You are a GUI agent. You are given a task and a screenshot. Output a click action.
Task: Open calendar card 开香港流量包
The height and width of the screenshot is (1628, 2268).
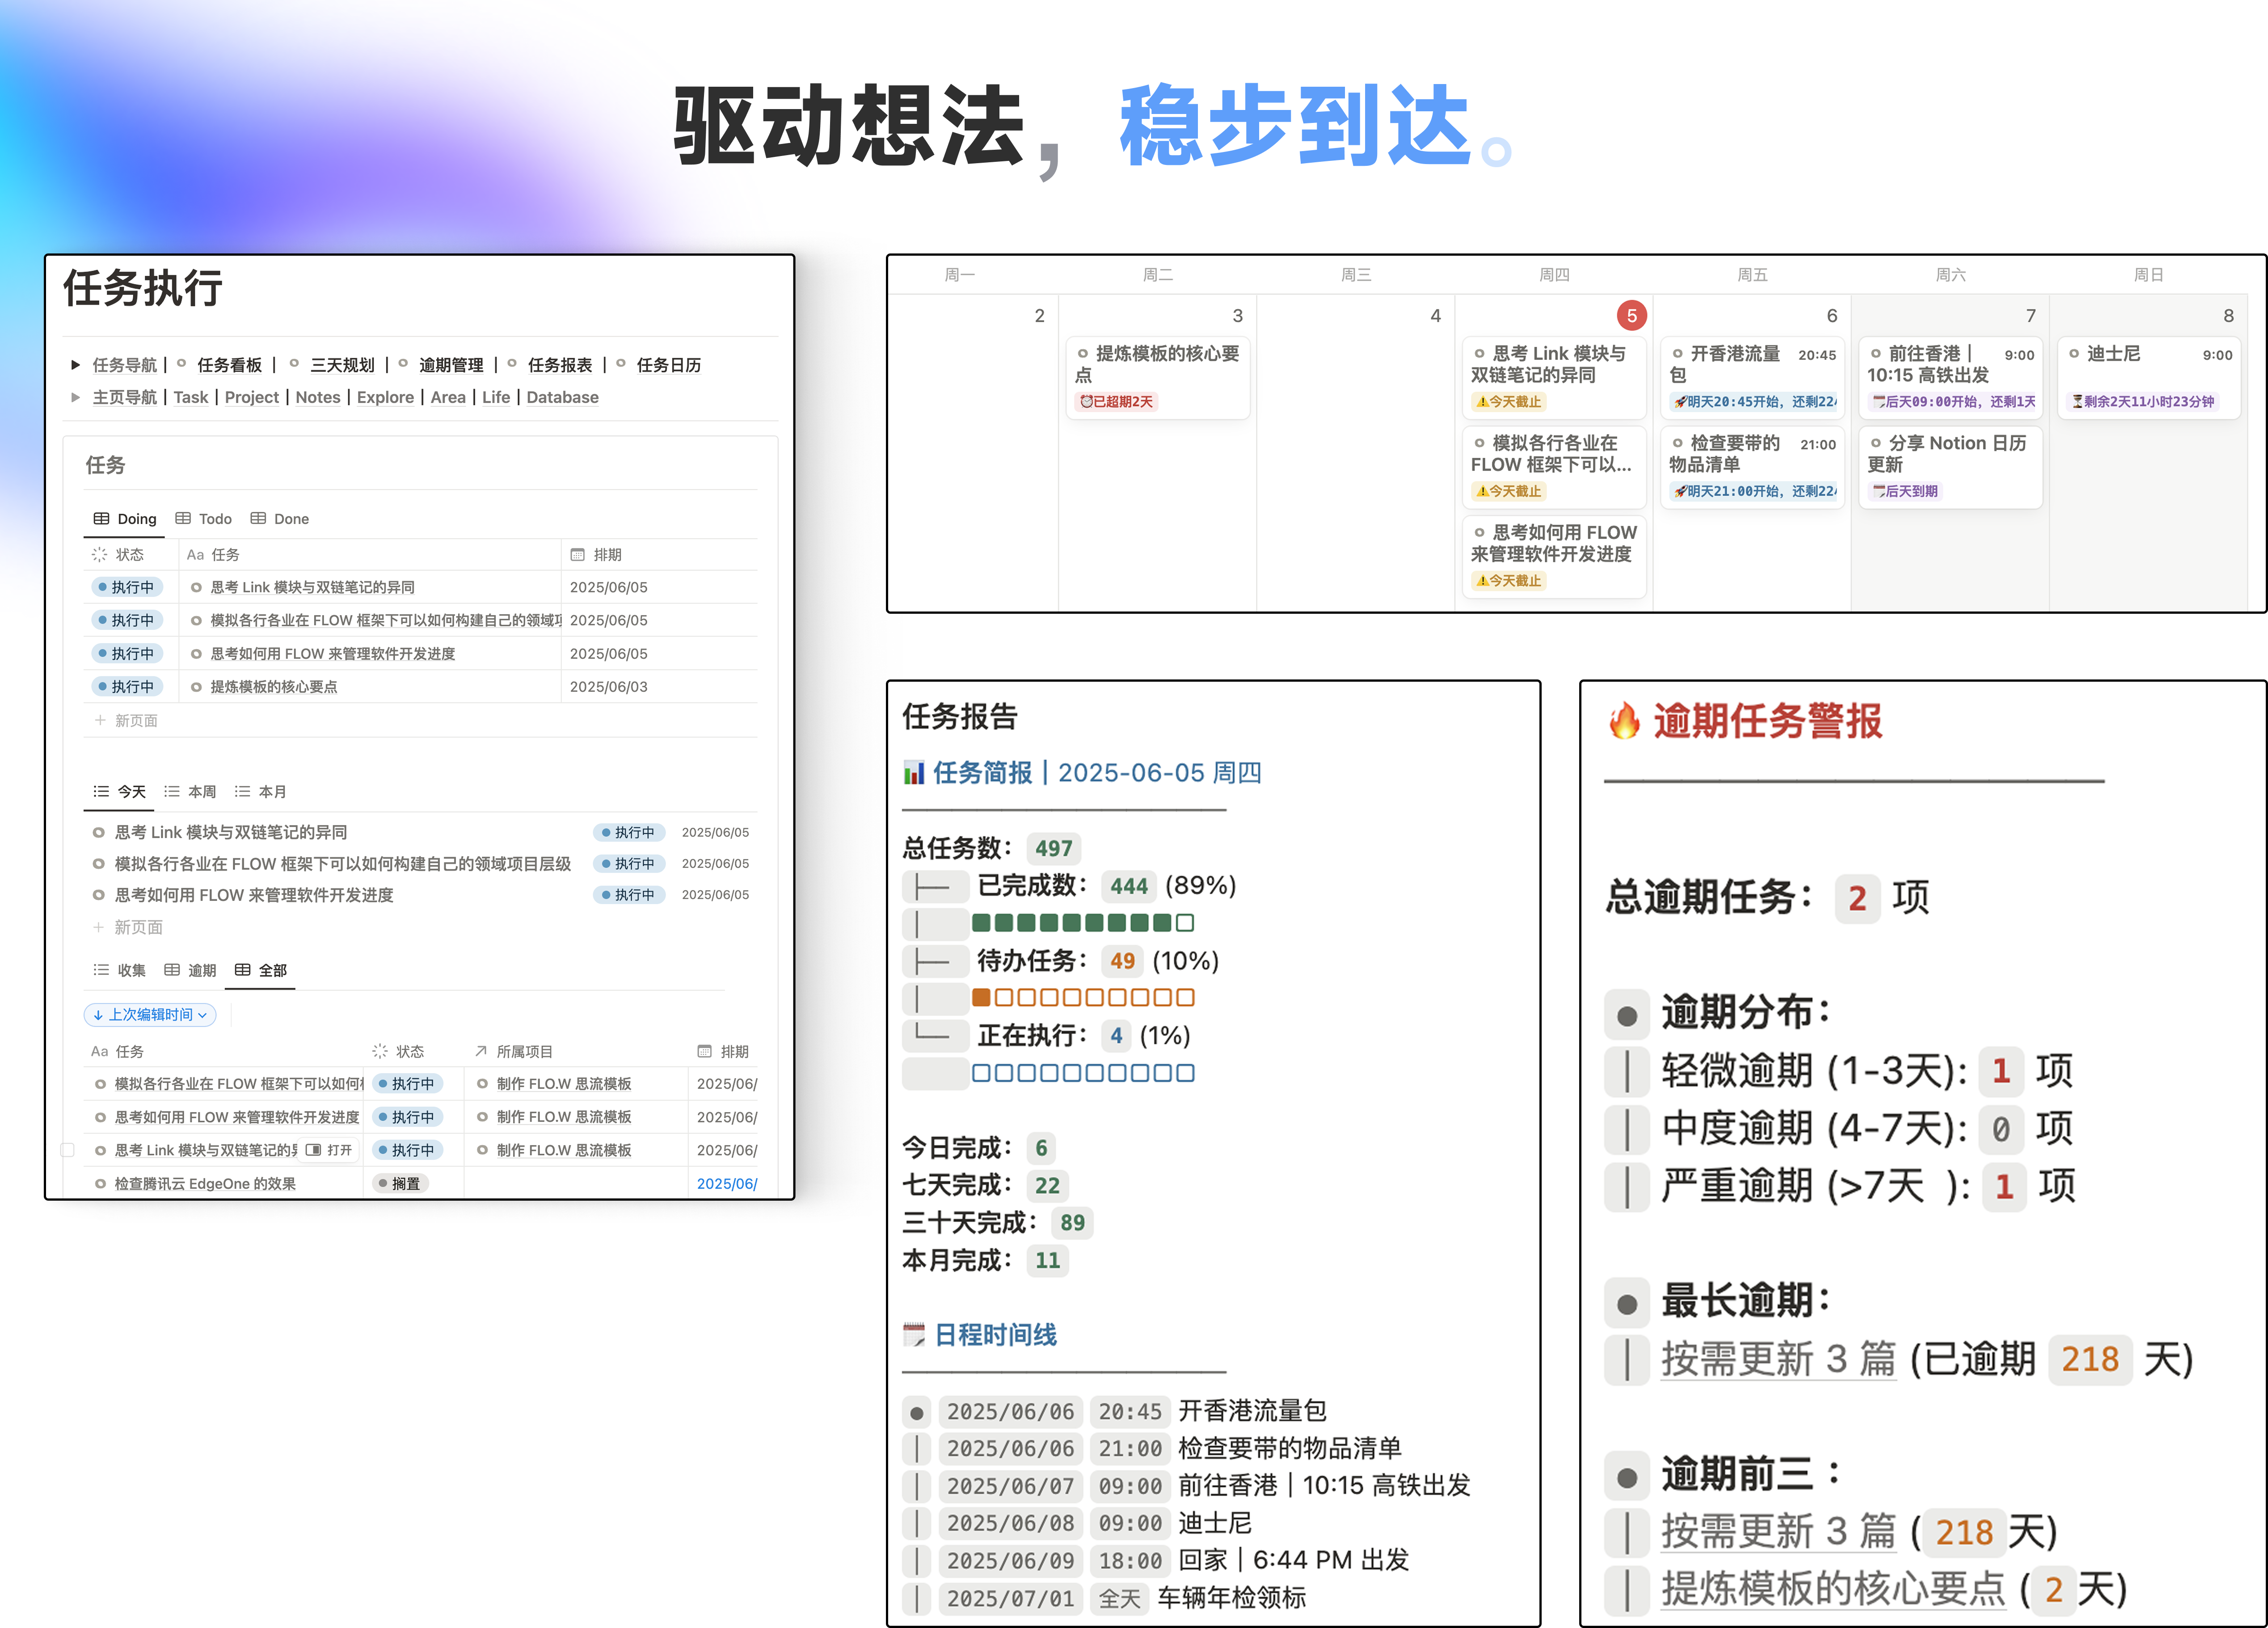click(1752, 378)
